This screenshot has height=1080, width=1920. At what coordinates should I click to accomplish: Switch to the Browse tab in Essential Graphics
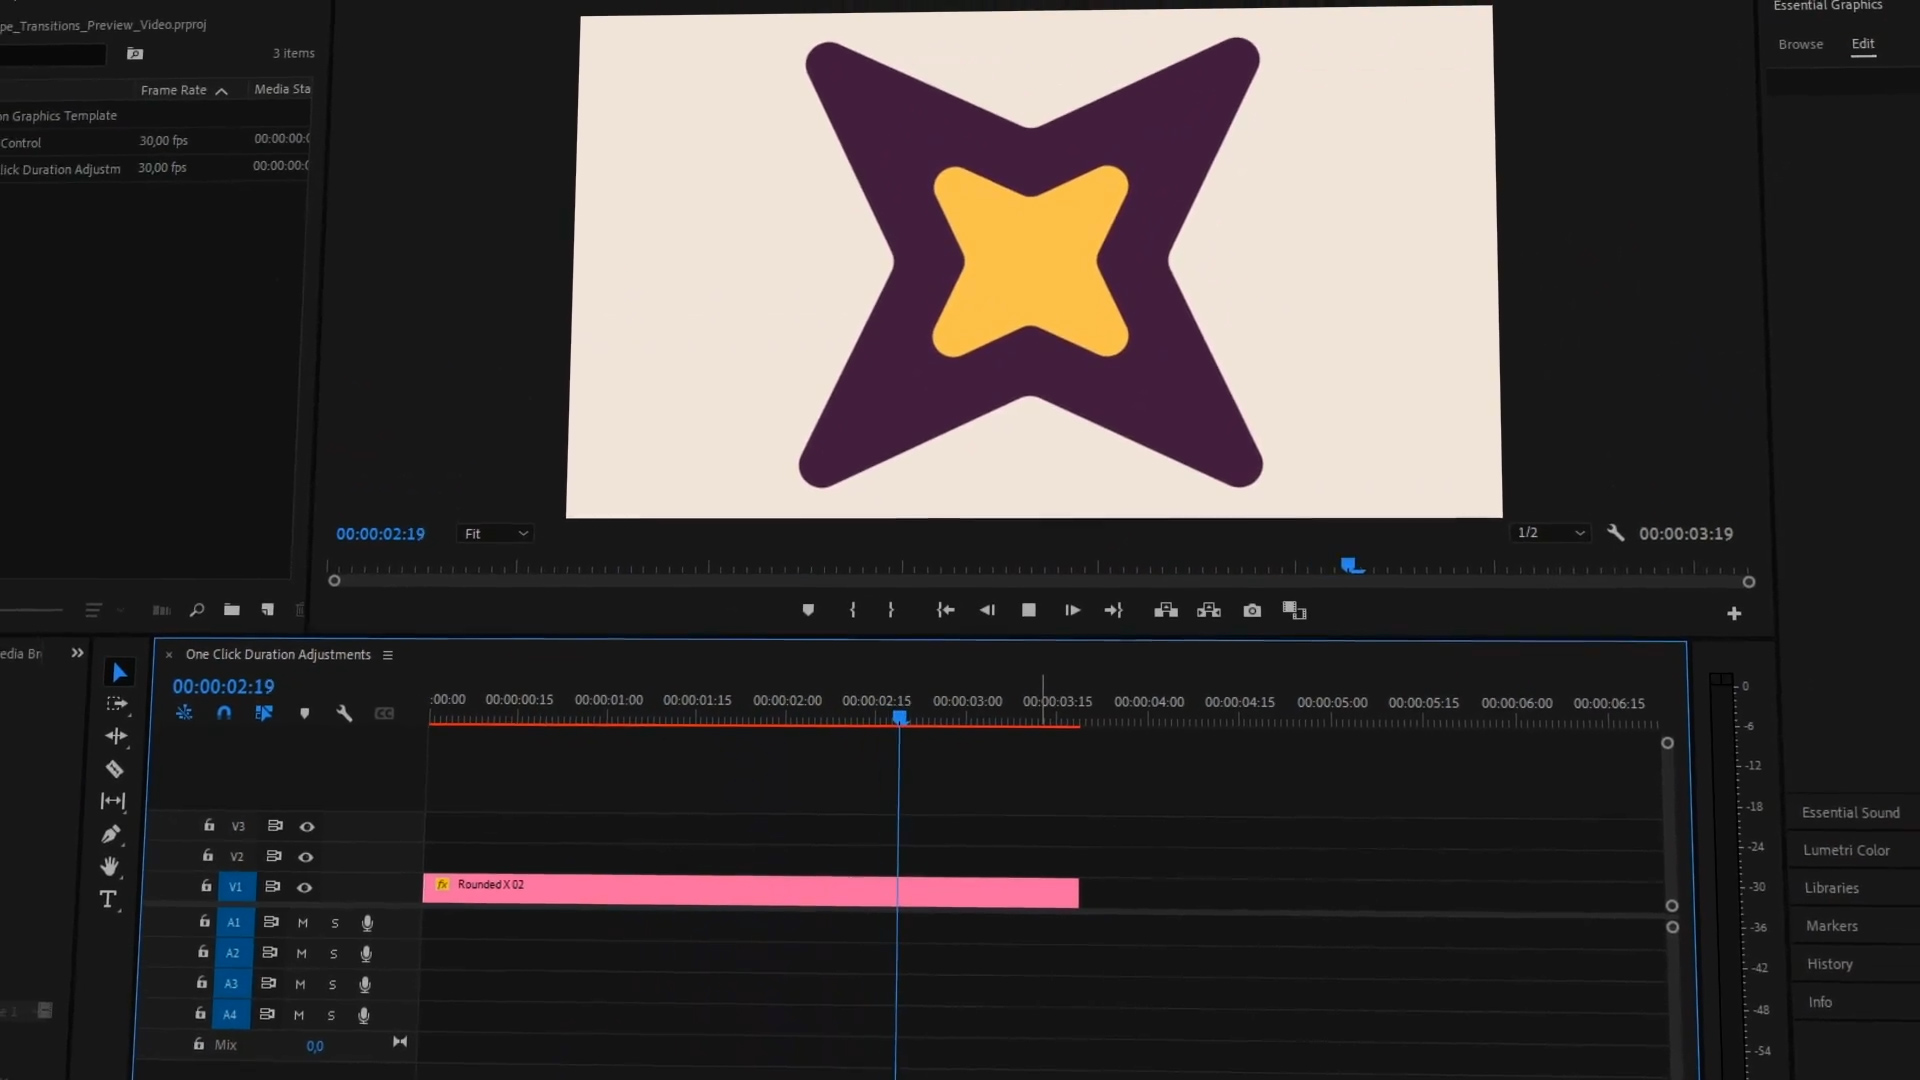click(1800, 44)
